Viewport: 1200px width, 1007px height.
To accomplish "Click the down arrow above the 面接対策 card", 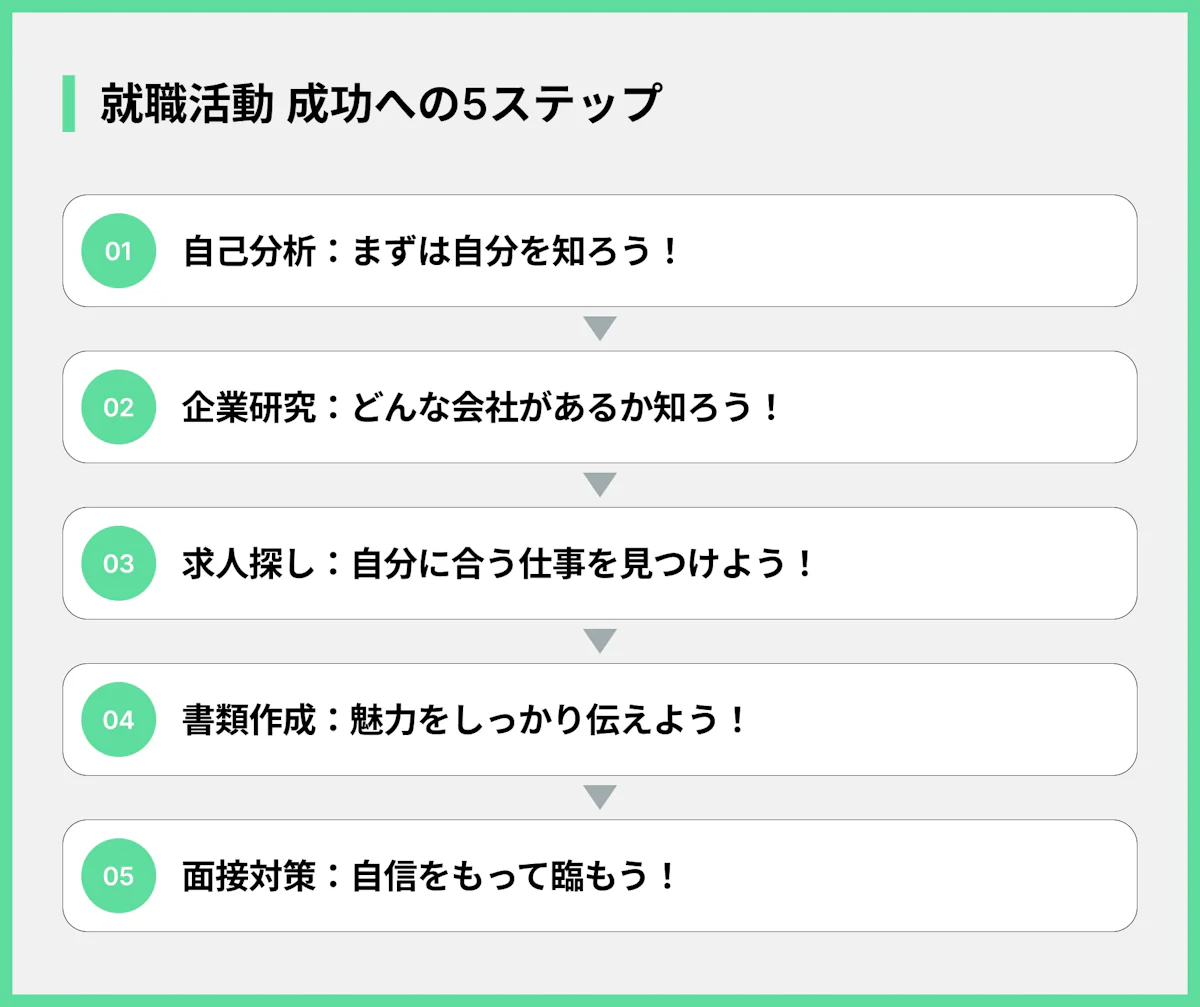I will click(x=599, y=797).
